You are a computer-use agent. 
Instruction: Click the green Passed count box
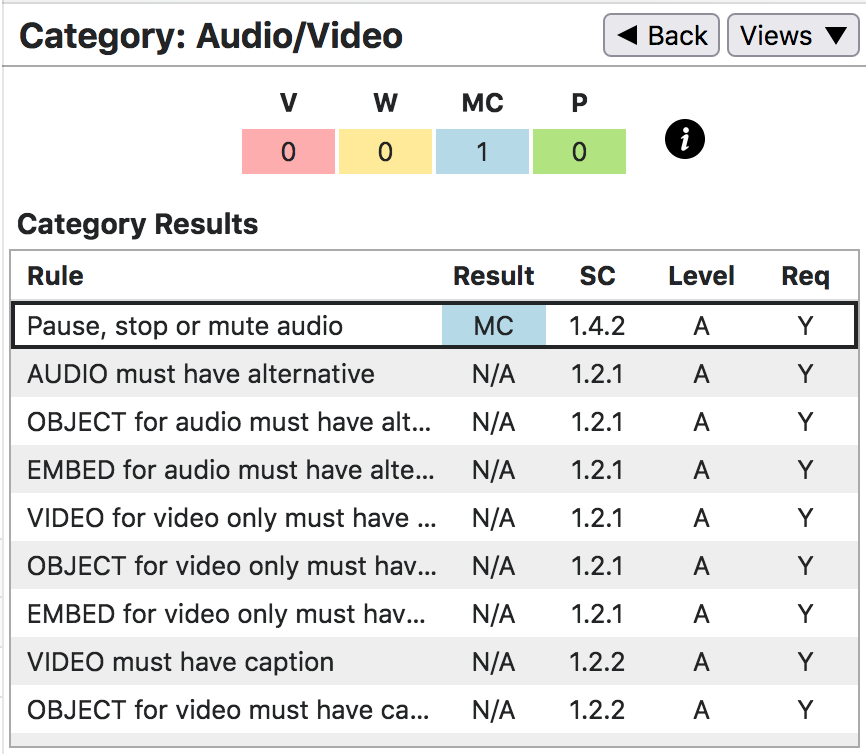(579, 152)
